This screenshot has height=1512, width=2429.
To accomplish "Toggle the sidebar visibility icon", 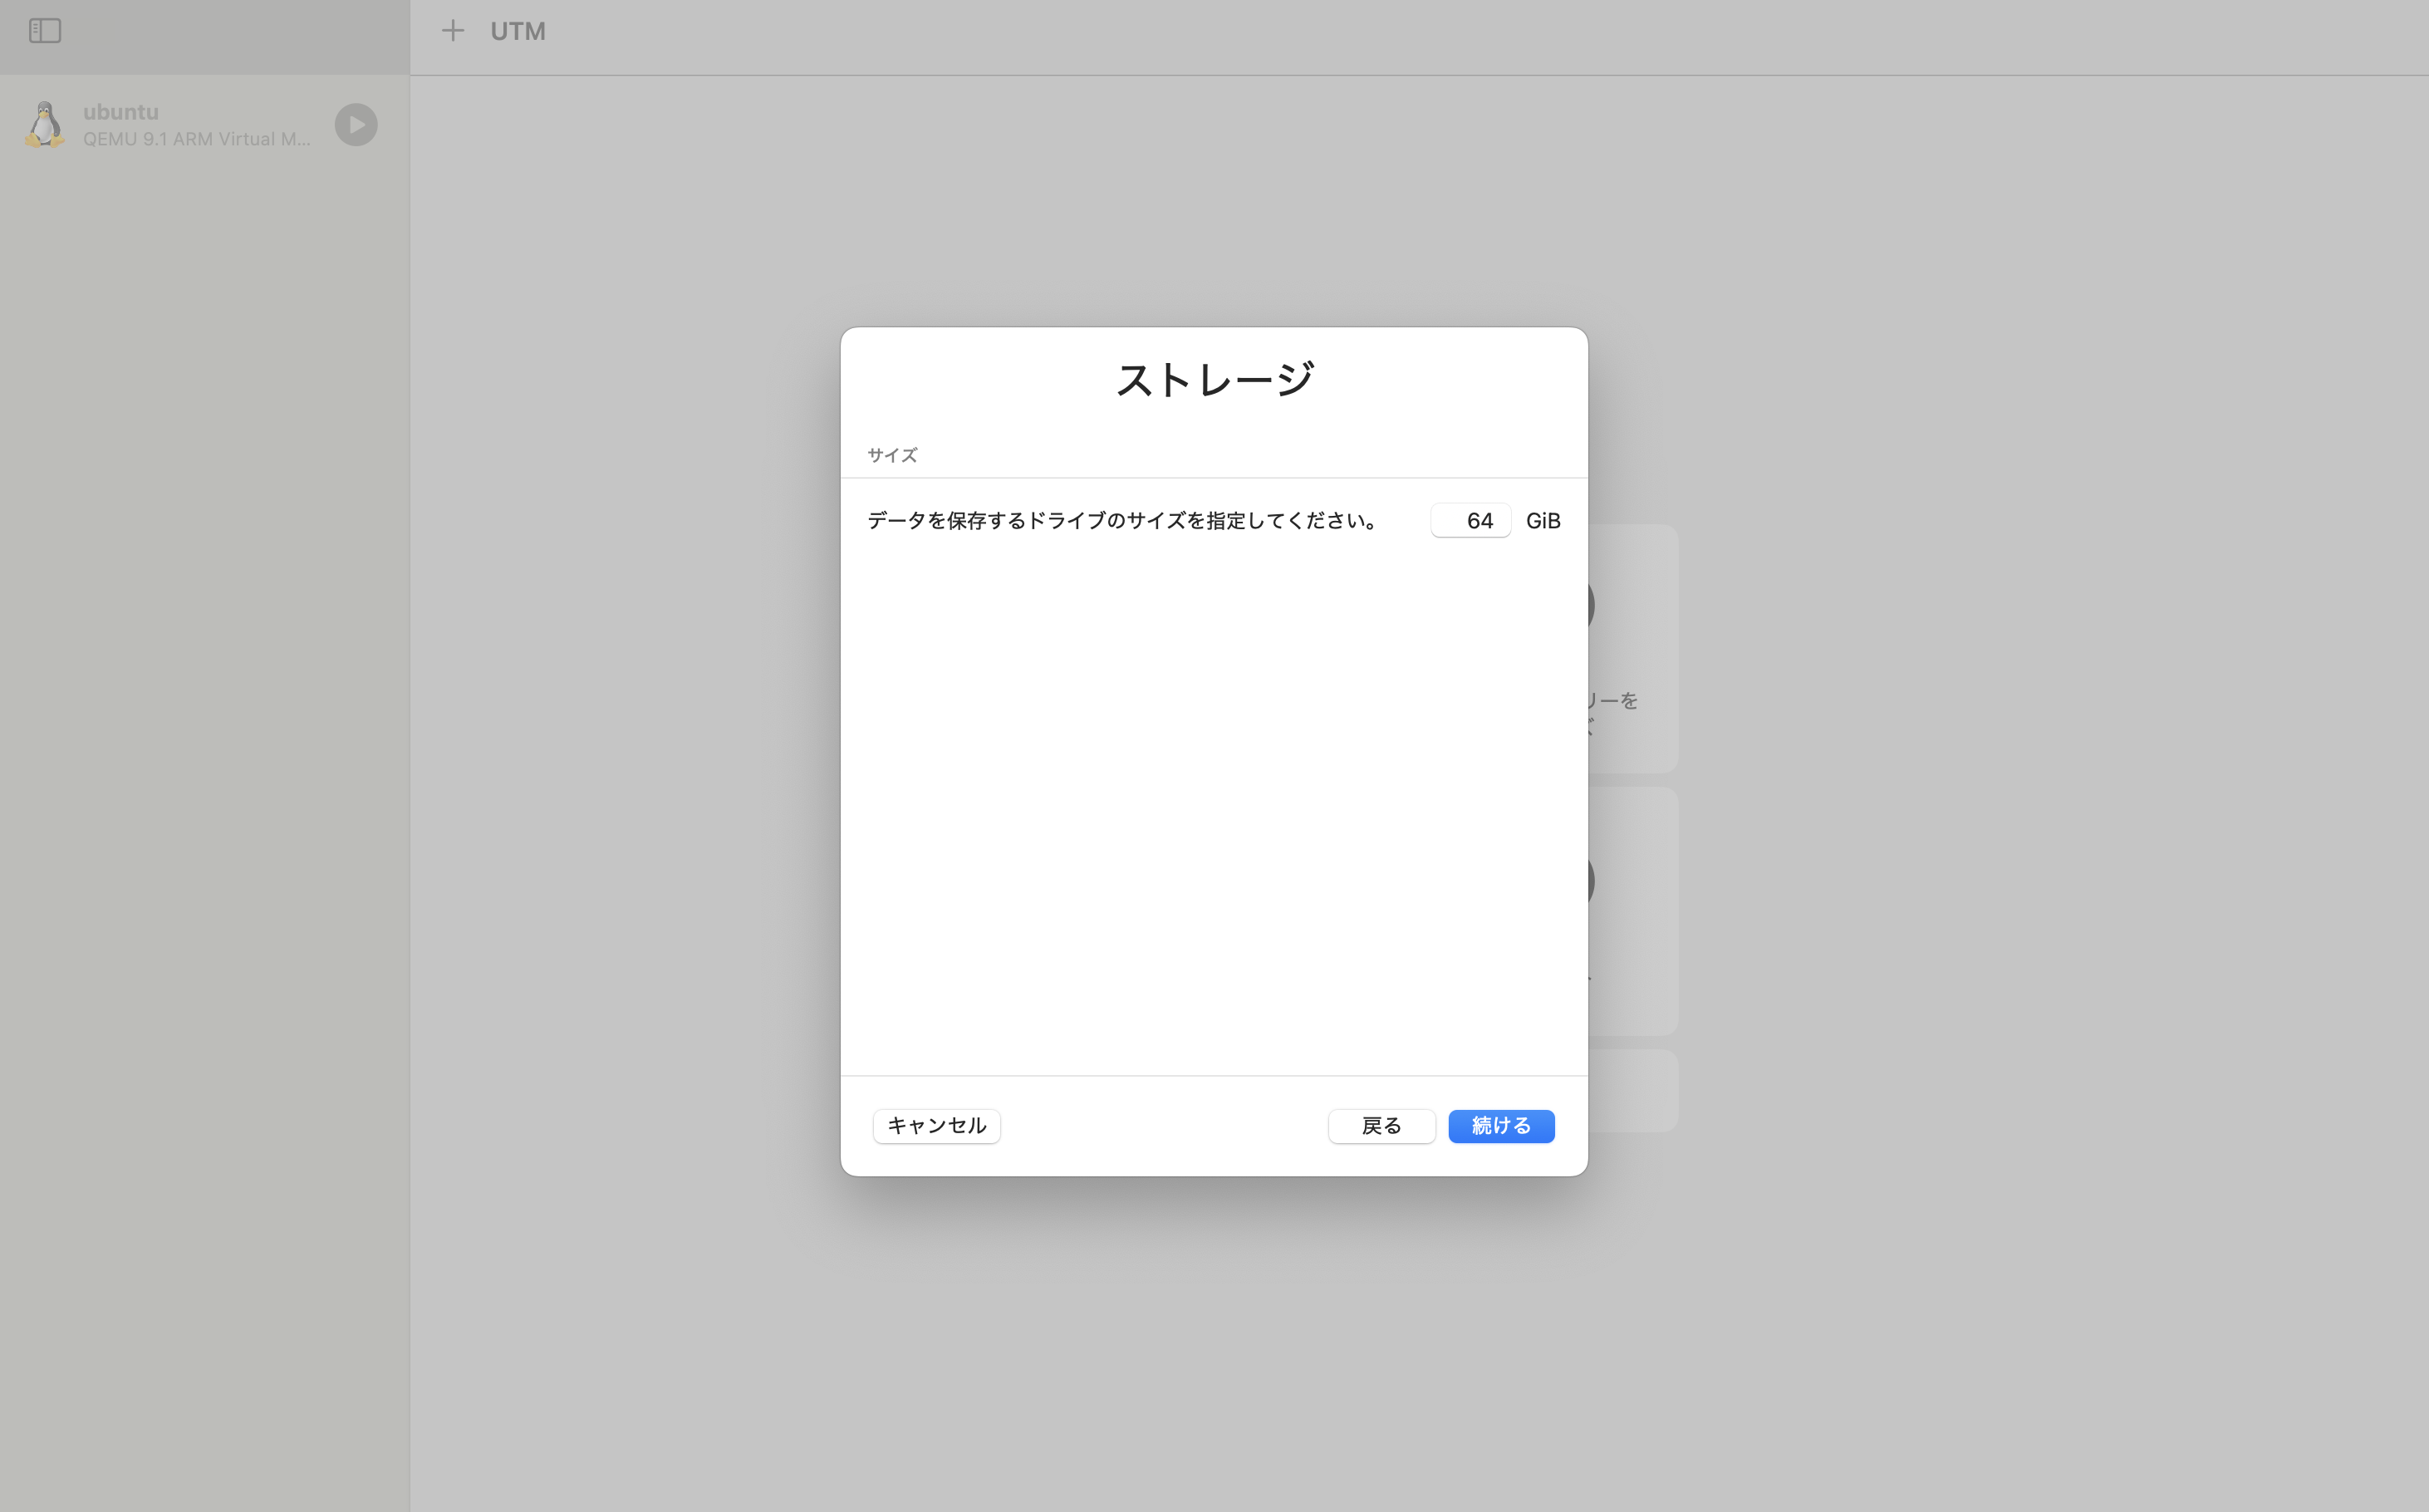I will coord(44,31).
